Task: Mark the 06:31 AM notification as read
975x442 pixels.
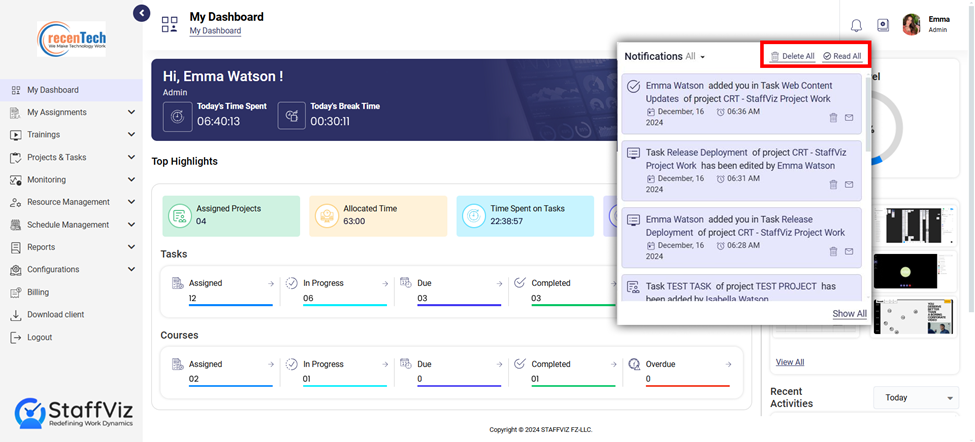Action: coord(849,185)
